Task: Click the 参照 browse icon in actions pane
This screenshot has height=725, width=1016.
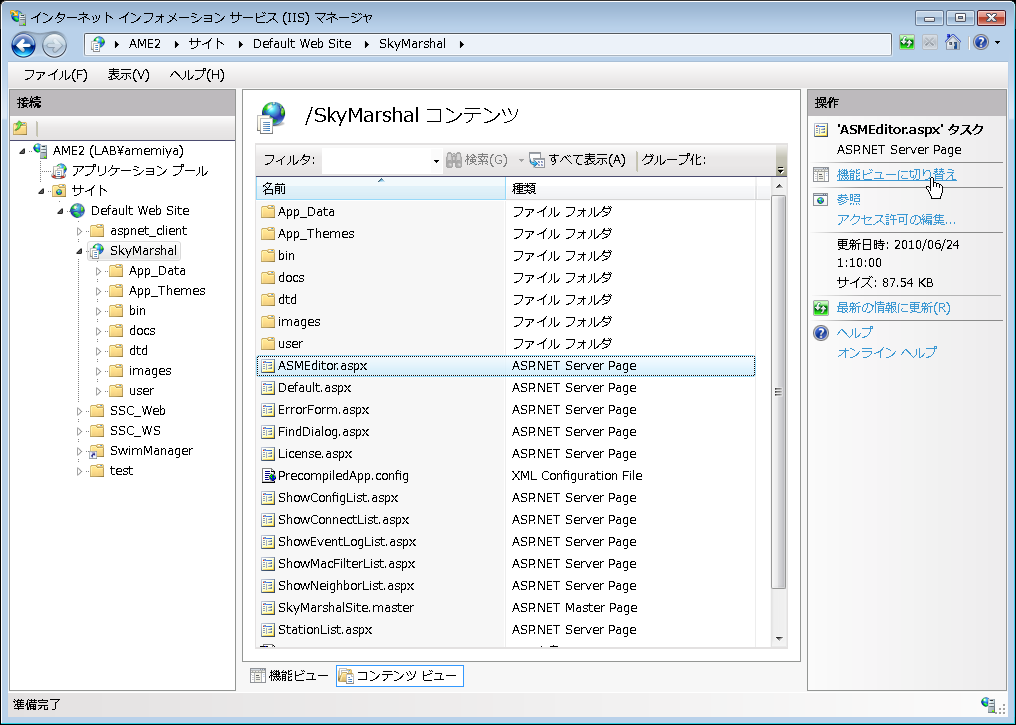Action: [x=821, y=200]
